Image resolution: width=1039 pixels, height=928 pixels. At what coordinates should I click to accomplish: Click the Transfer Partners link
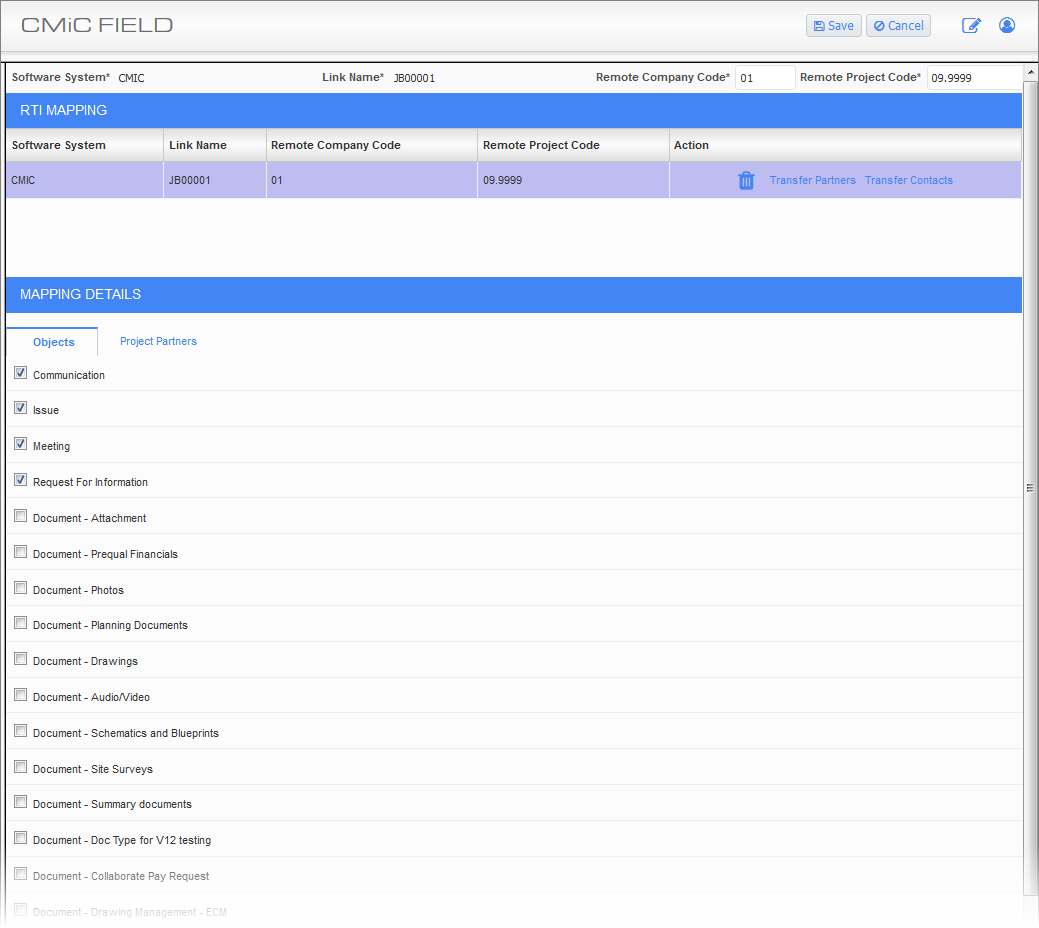pos(812,181)
